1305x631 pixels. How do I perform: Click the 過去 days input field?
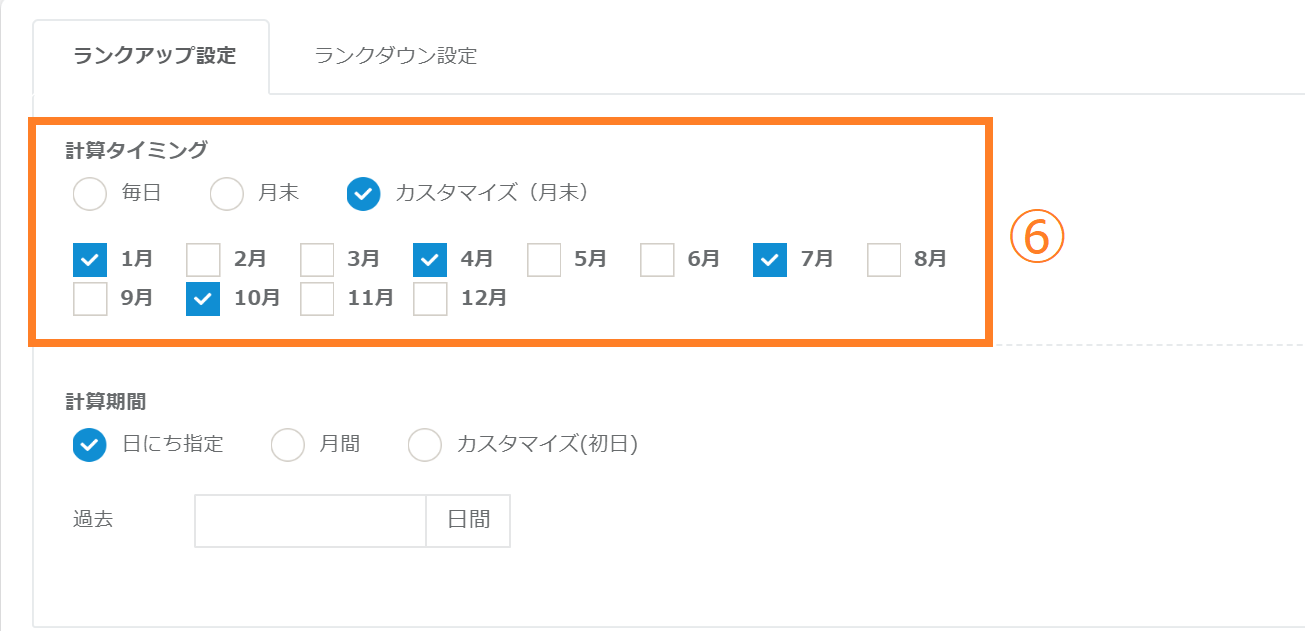(x=310, y=521)
